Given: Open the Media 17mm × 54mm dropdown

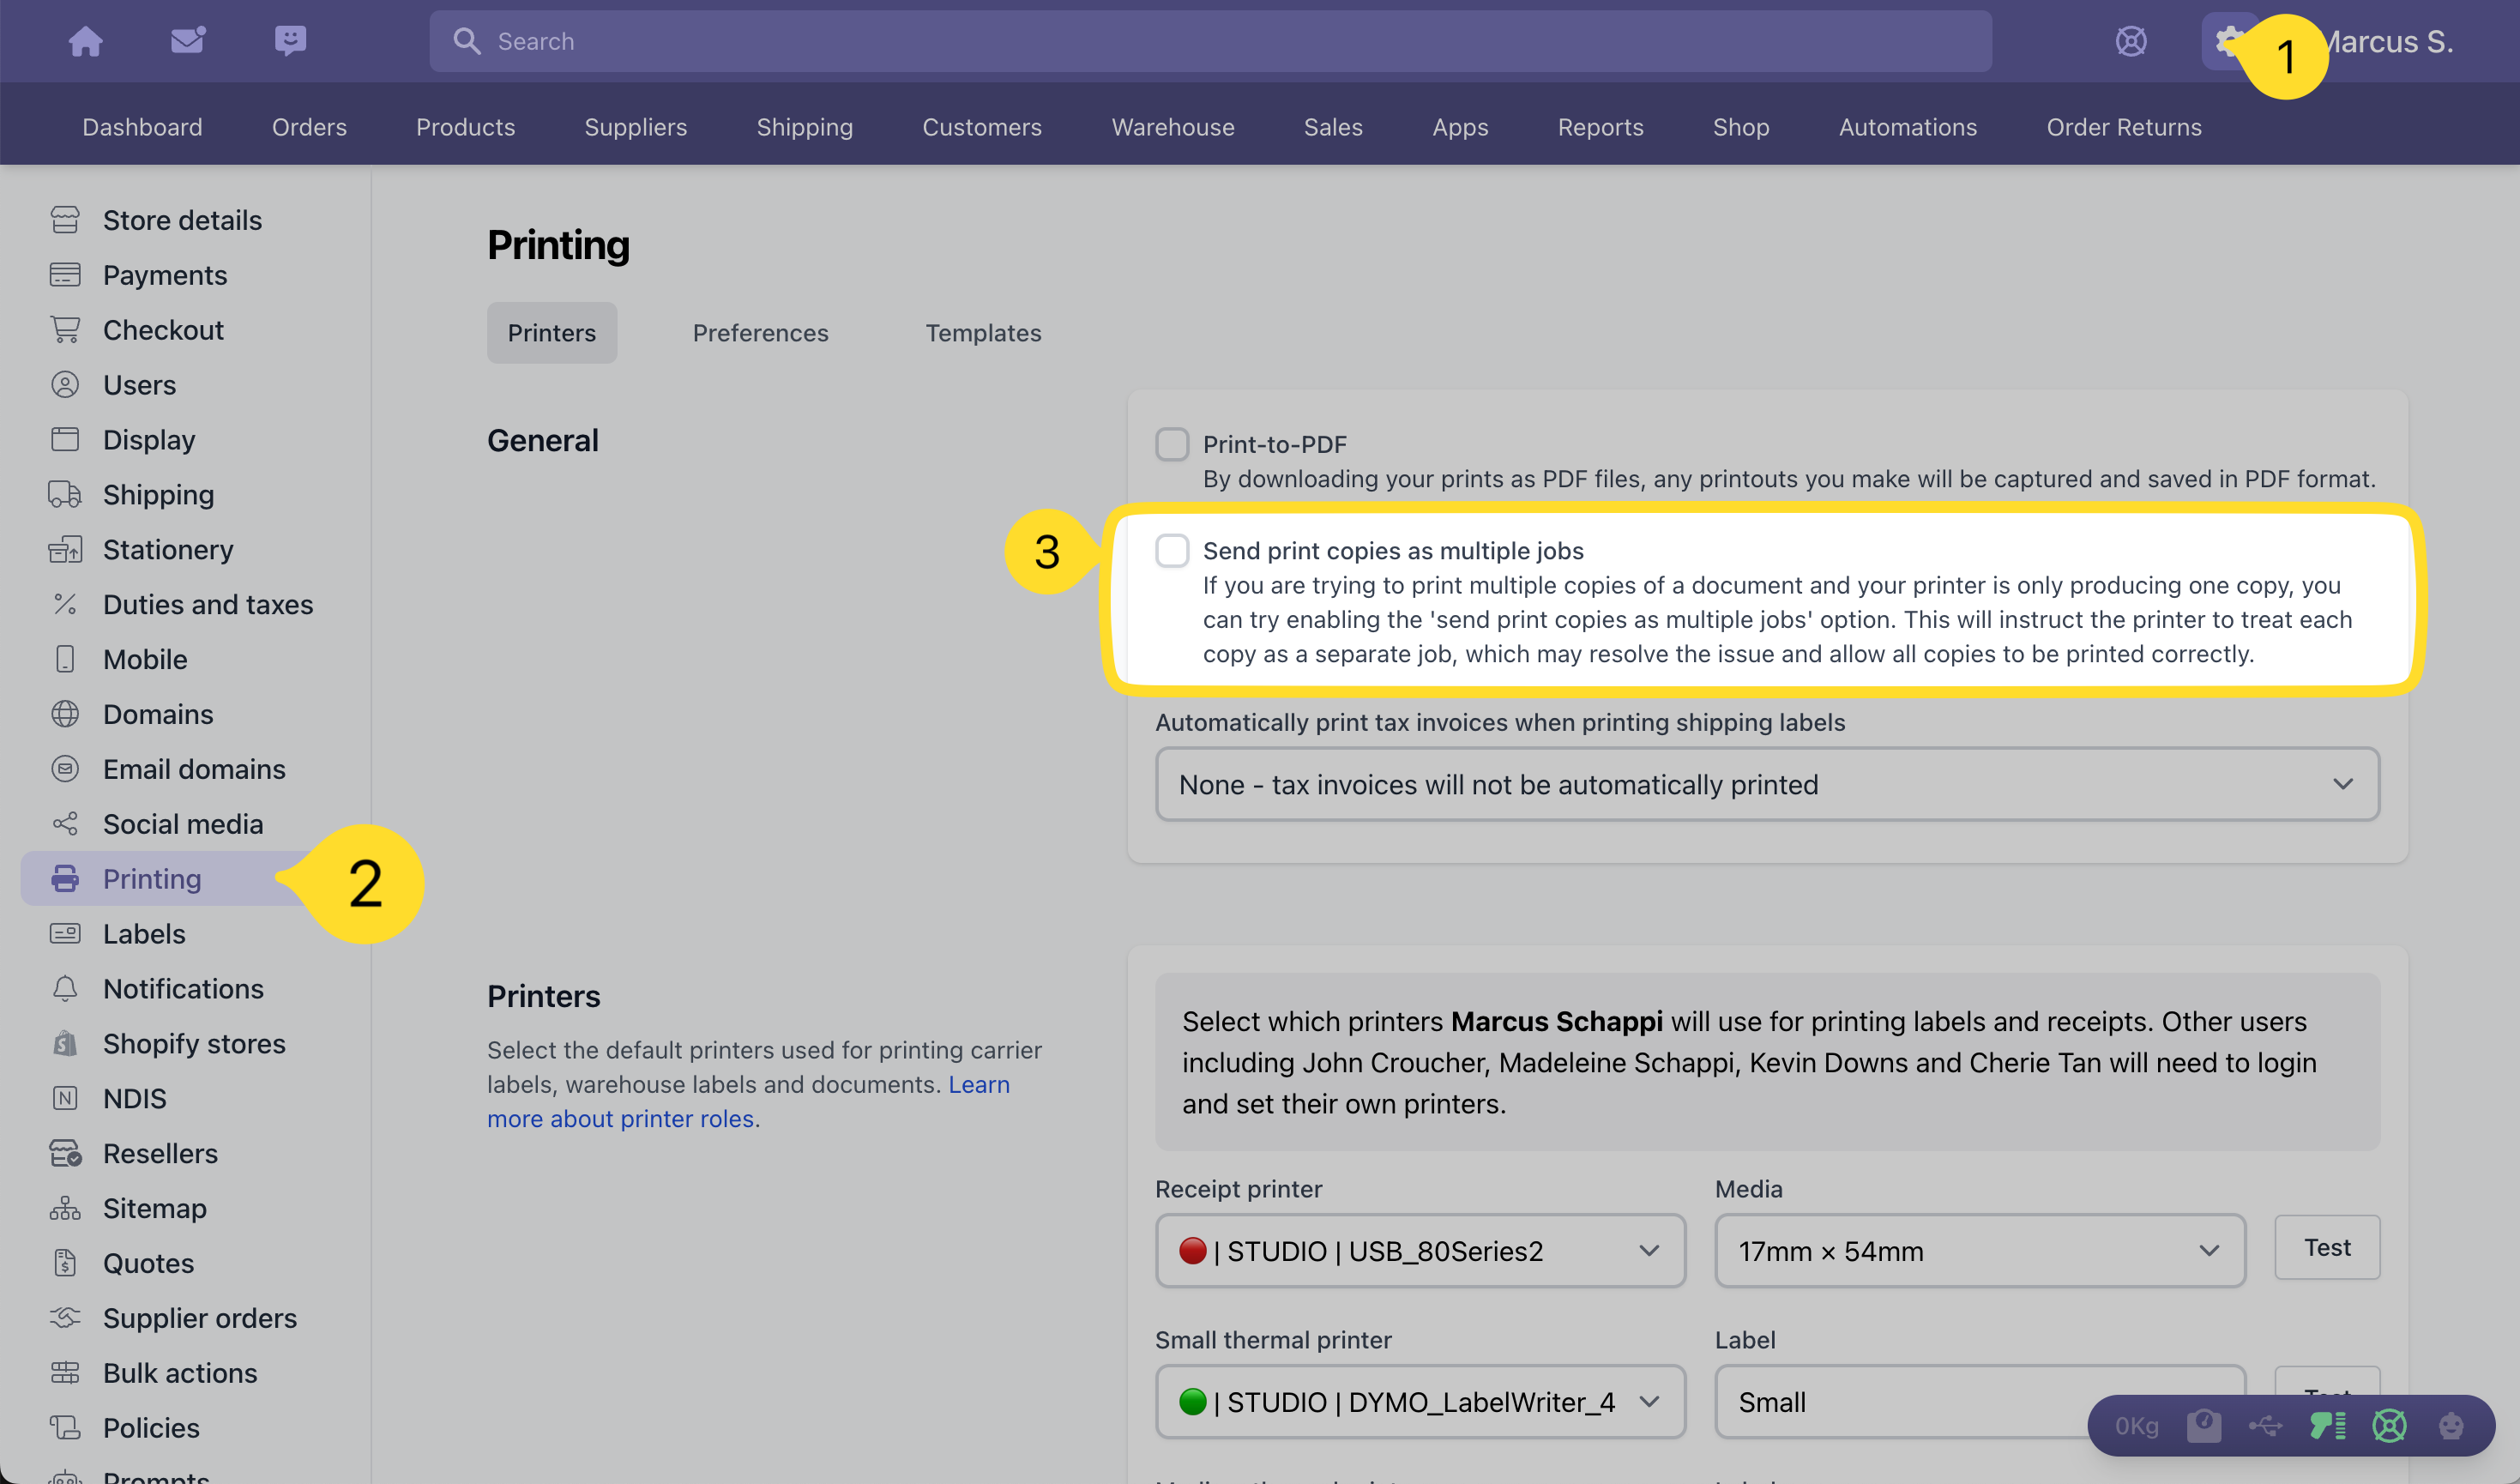Looking at the screenshot, I should (1979, 1251).
